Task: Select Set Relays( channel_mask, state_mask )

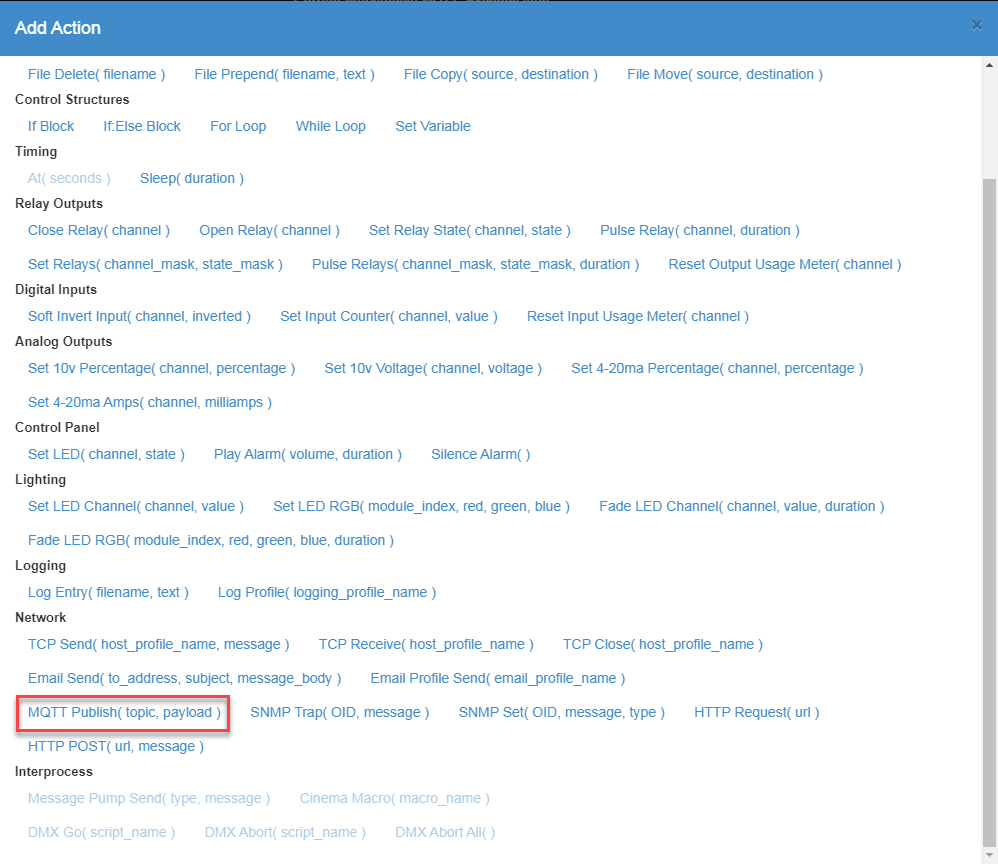Action: pos(155,264)
